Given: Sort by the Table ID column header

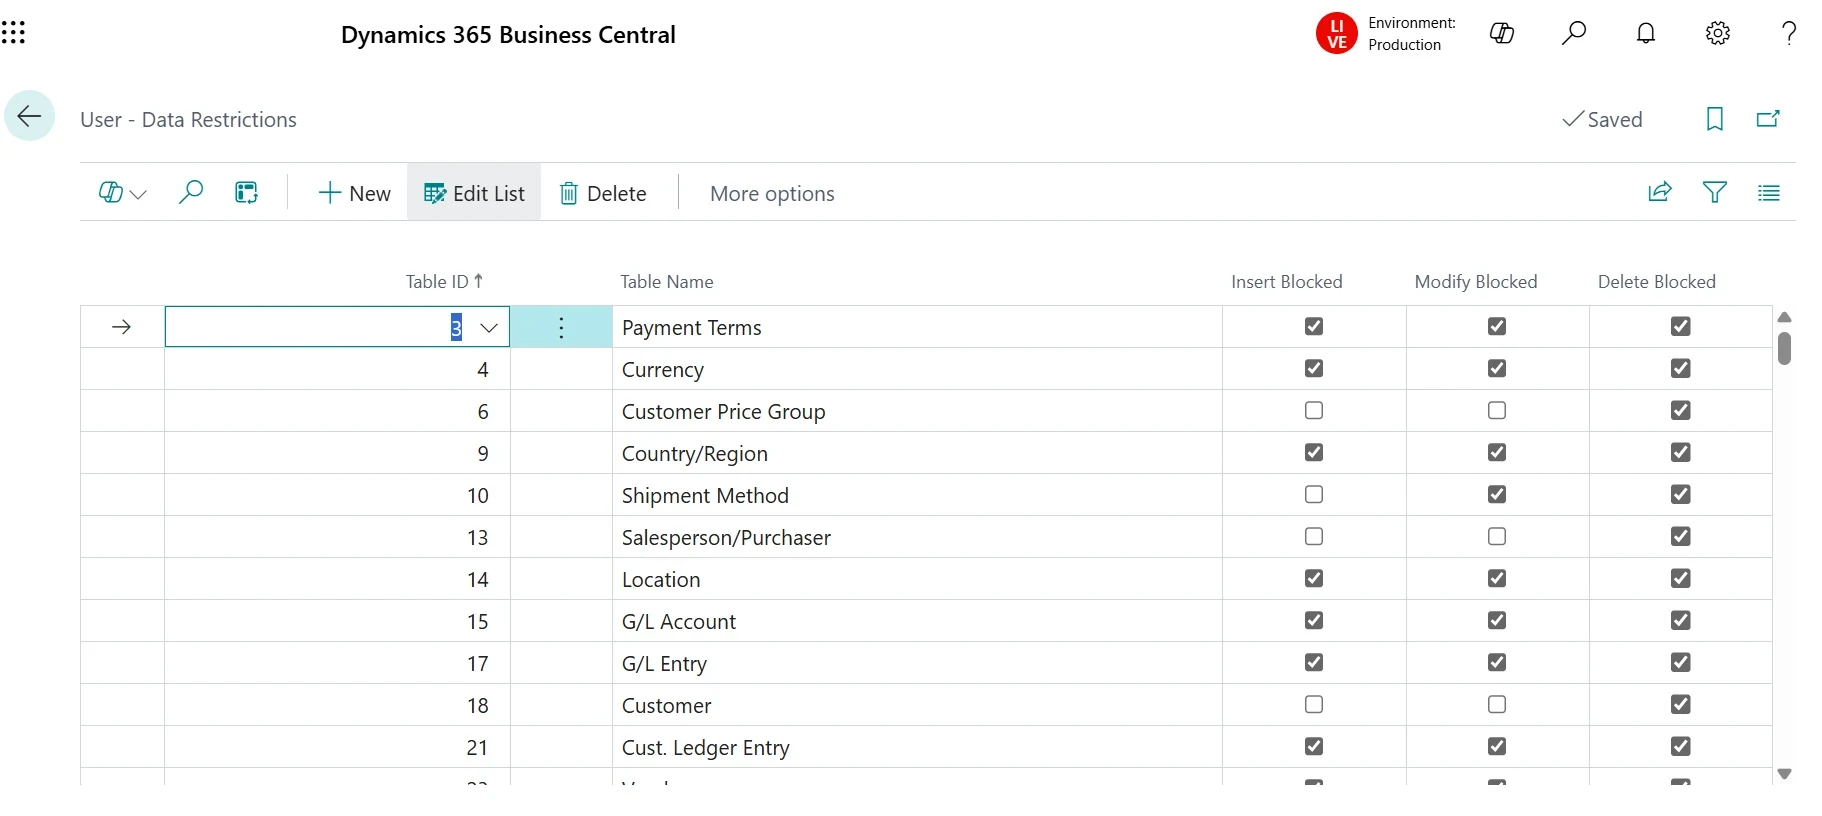Looking at the screenshot, I should (x=444, y=282).
